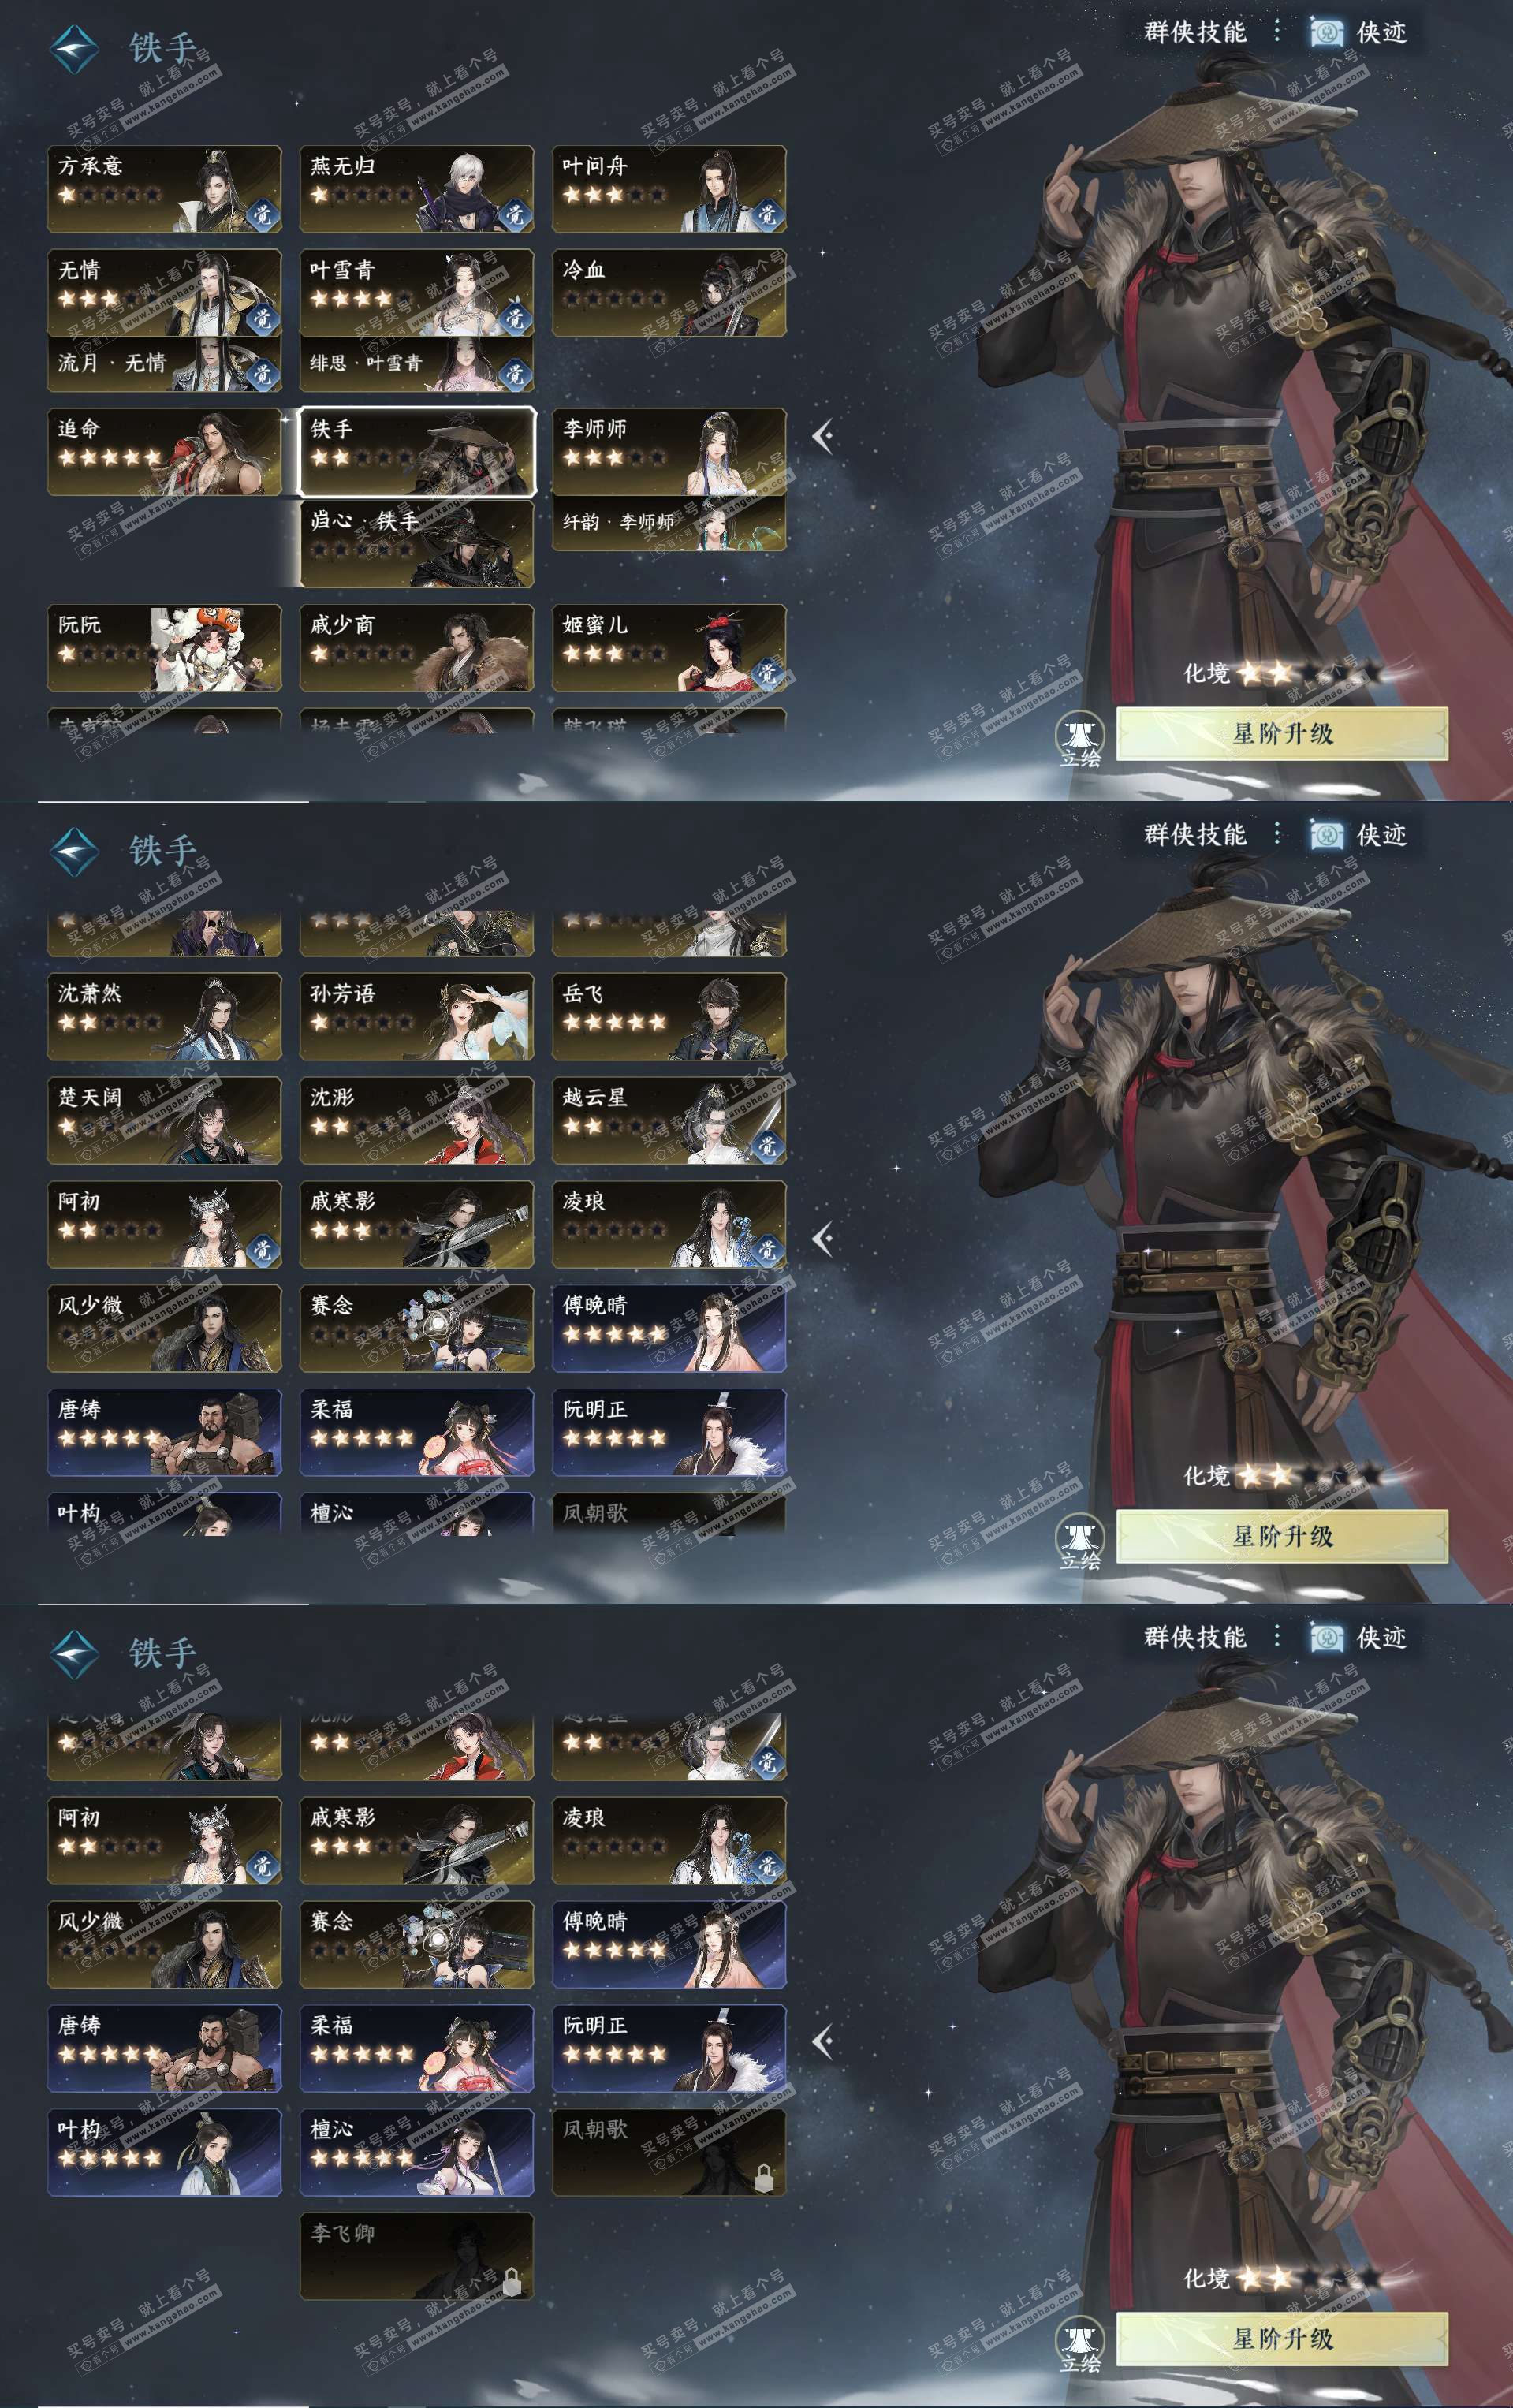Select the 孙芳语 hero card

click(x=417, y=1016)
